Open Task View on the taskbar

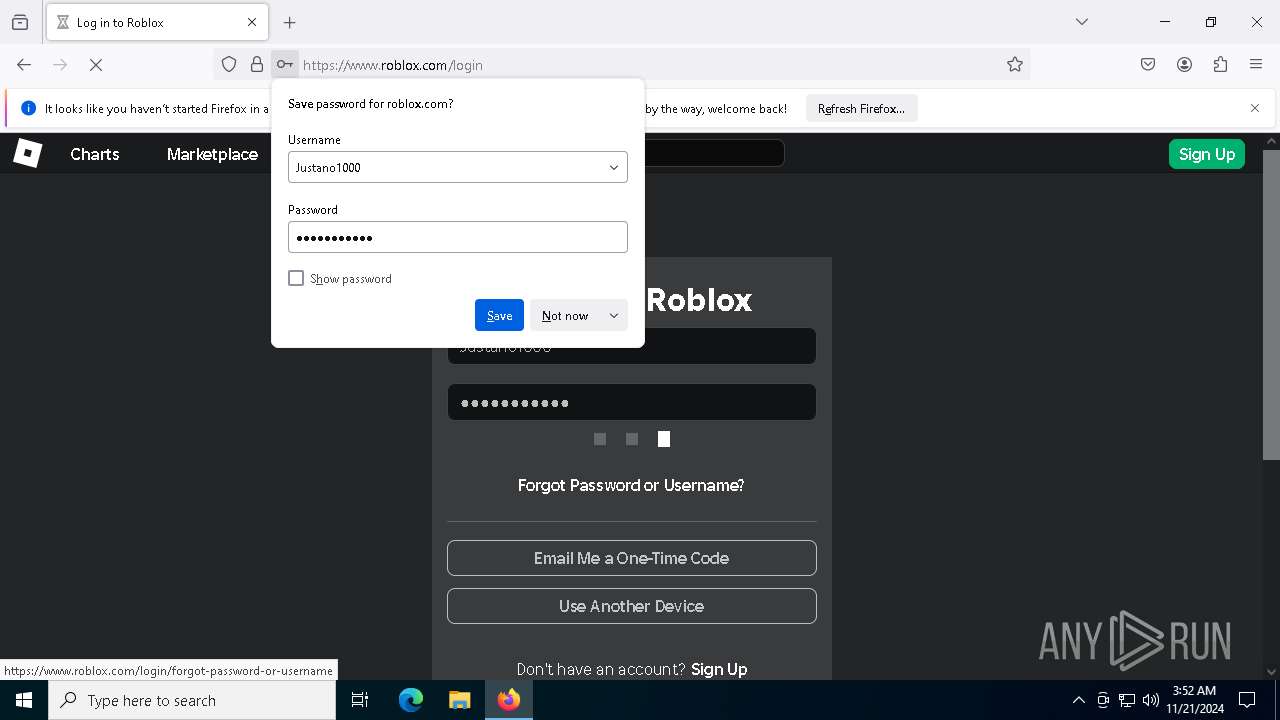(360, 700)
